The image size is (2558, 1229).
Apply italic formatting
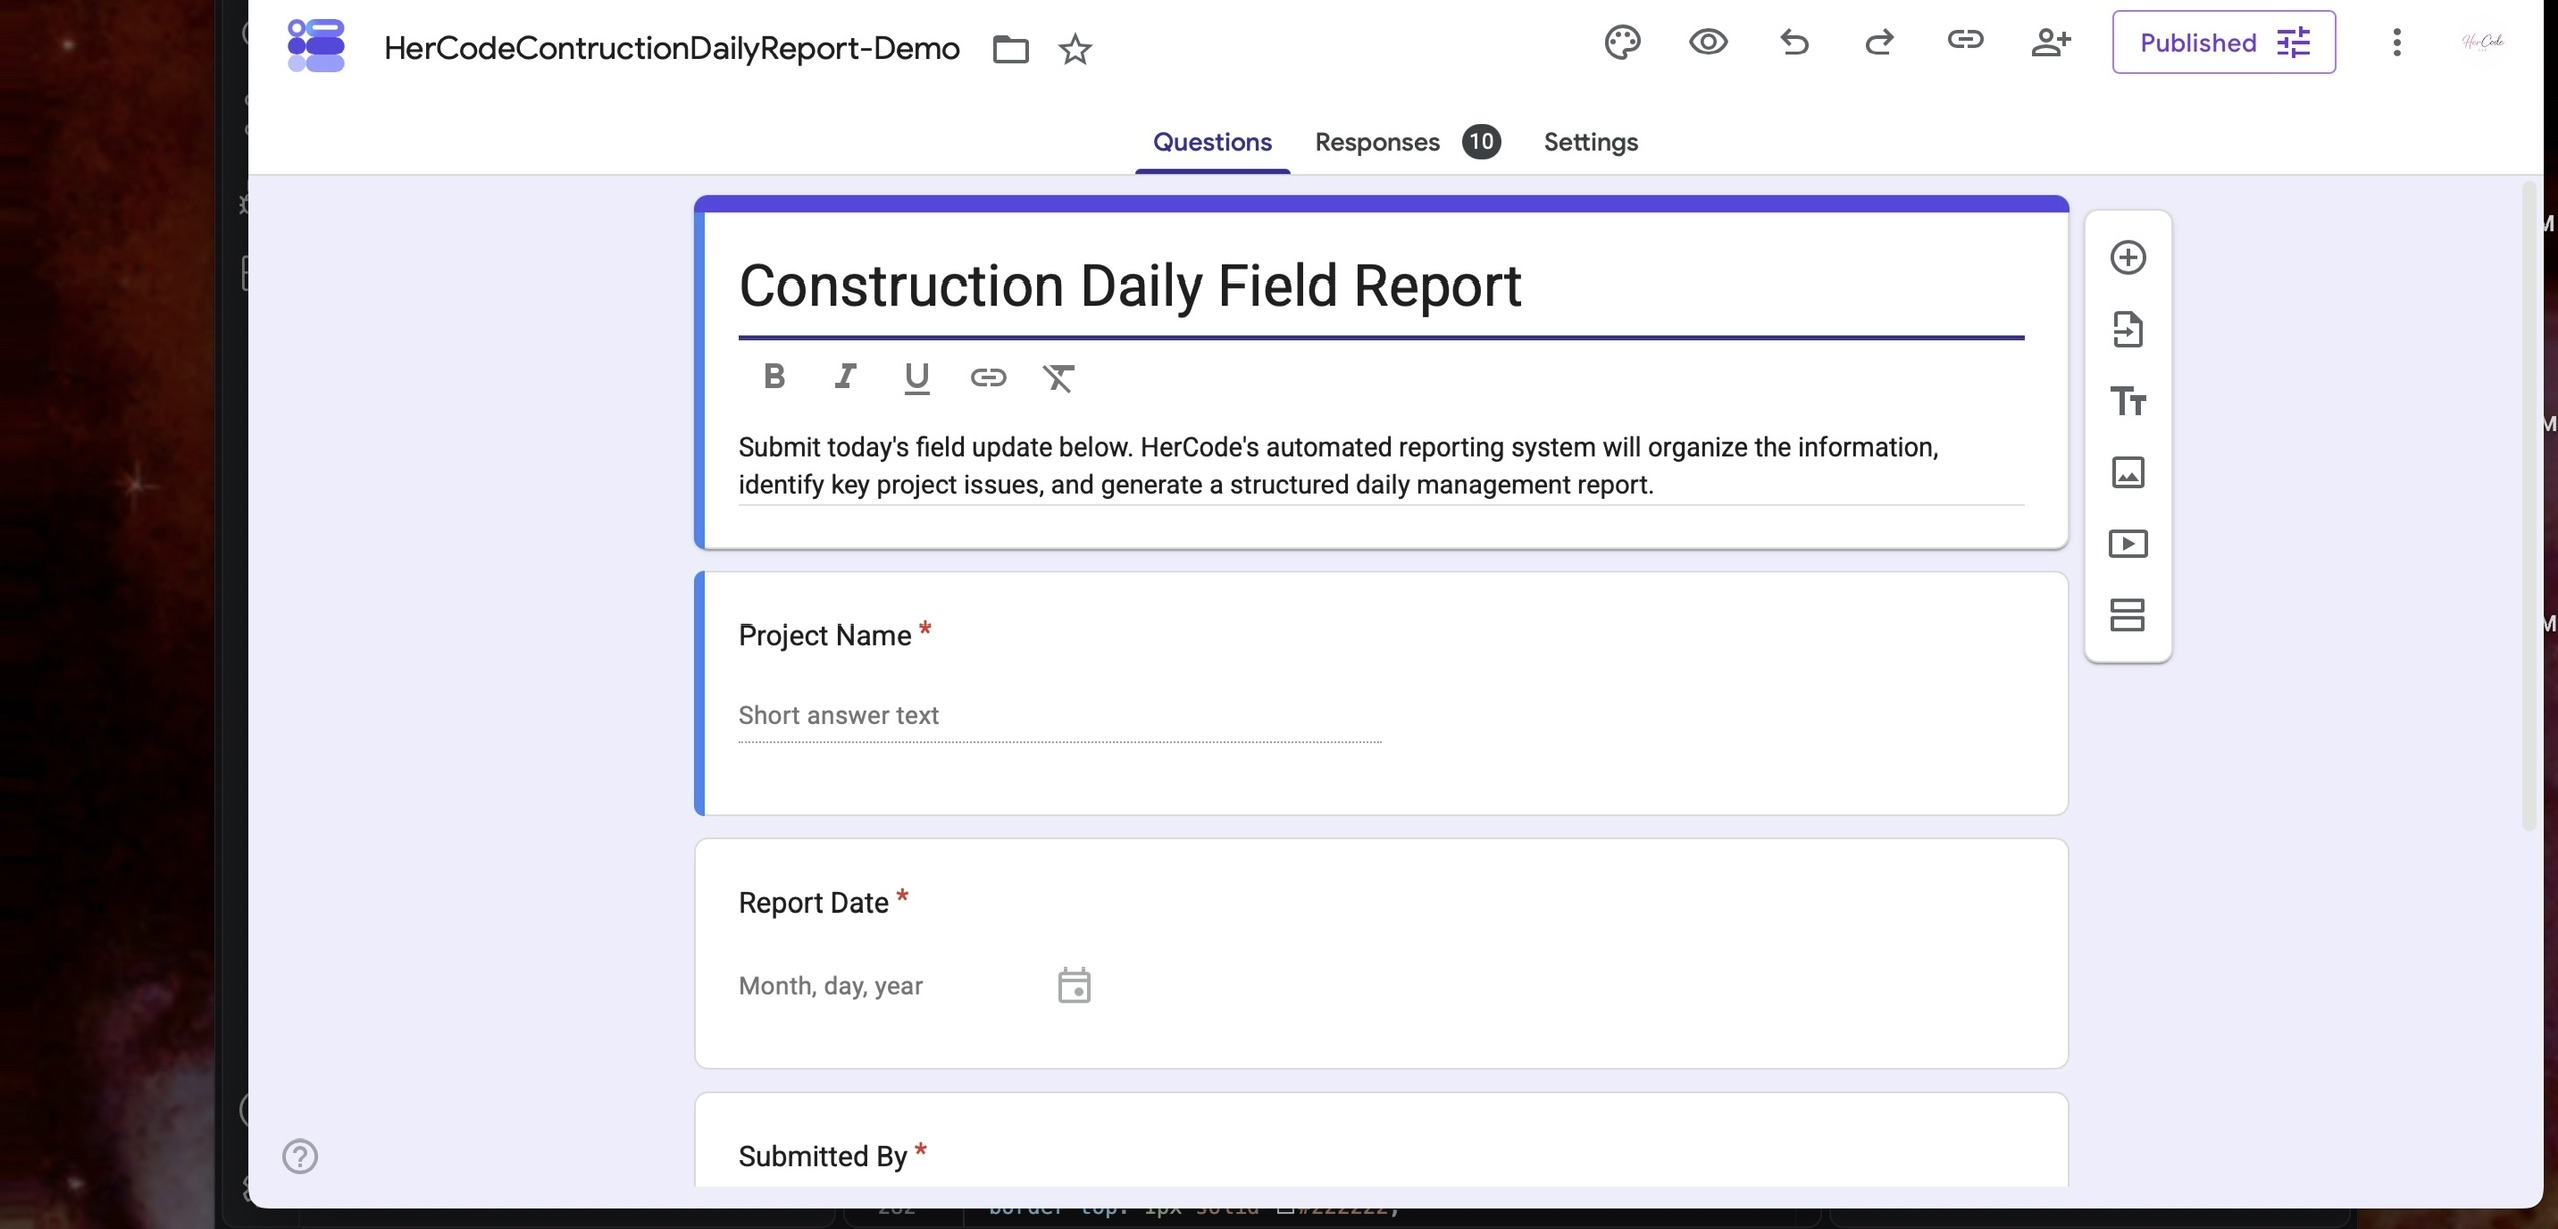tap(845, 376)
